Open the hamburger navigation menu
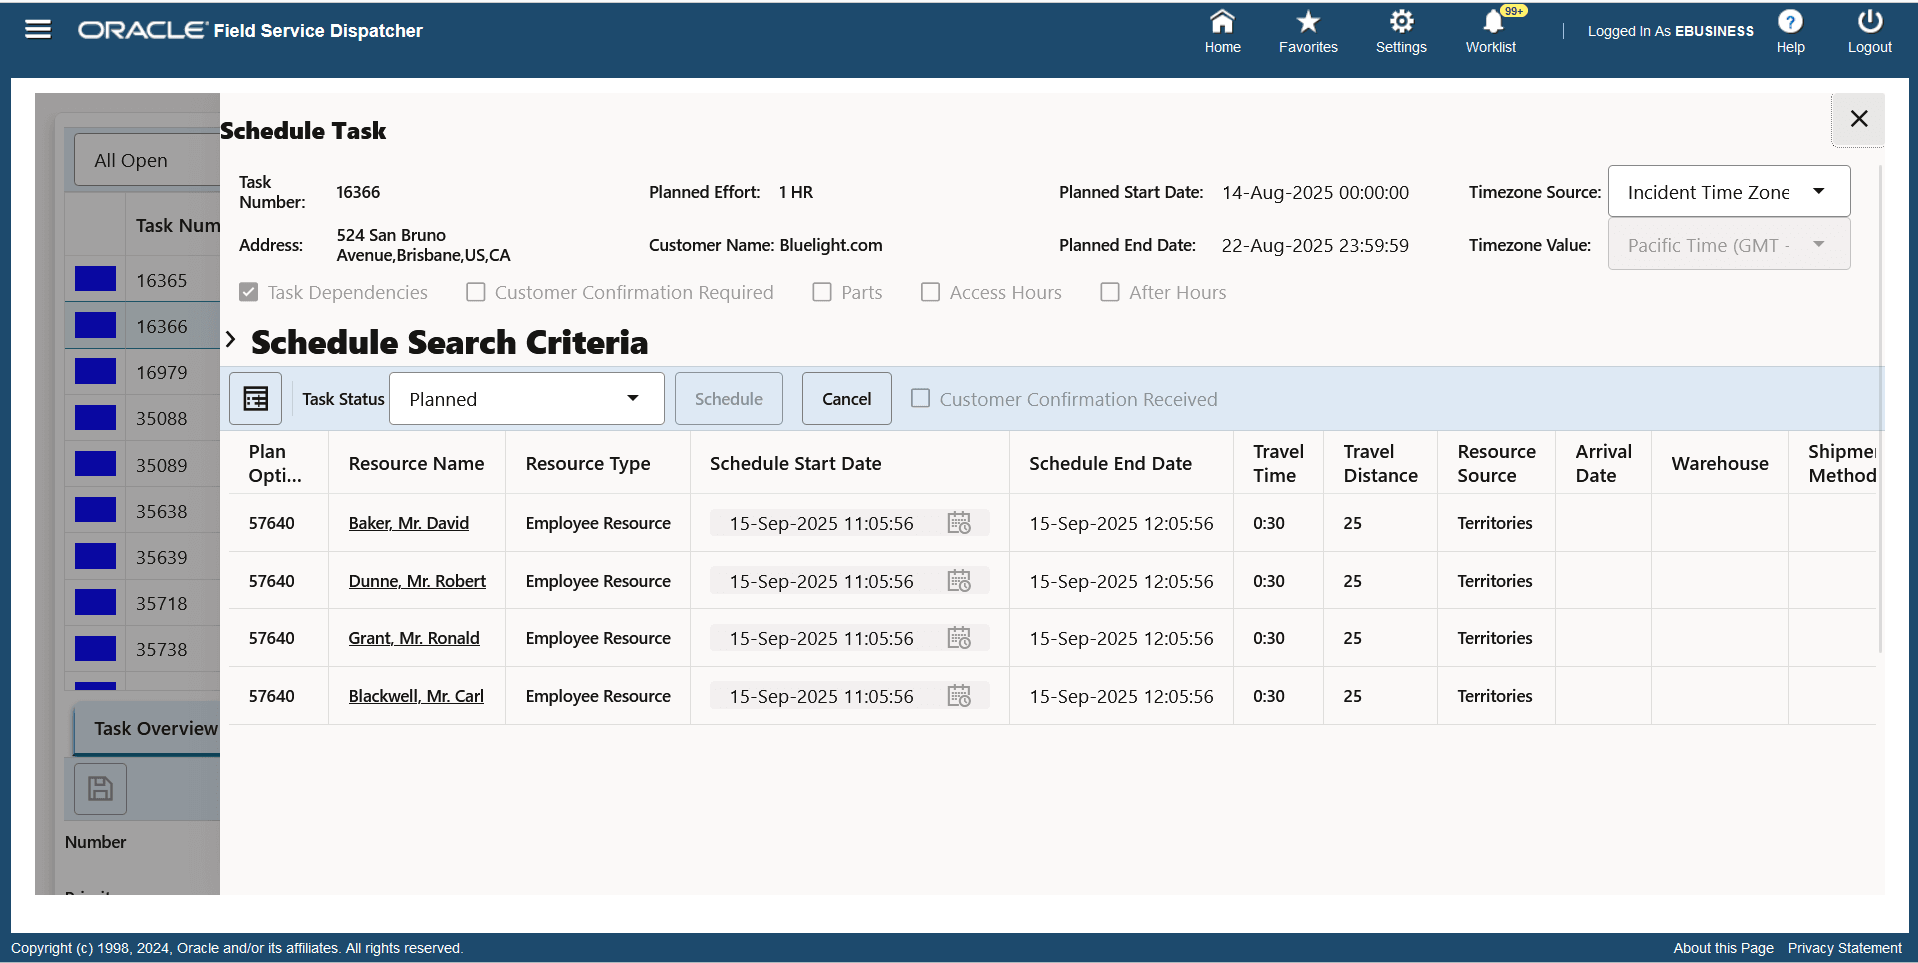Image resolution: width=1918 pixels, height=963 pixels. click(x=37, y=29)
